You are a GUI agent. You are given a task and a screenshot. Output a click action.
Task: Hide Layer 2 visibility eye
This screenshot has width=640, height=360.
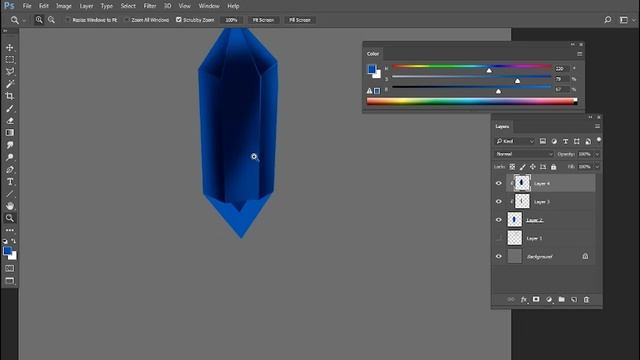(x=498, y=220)
